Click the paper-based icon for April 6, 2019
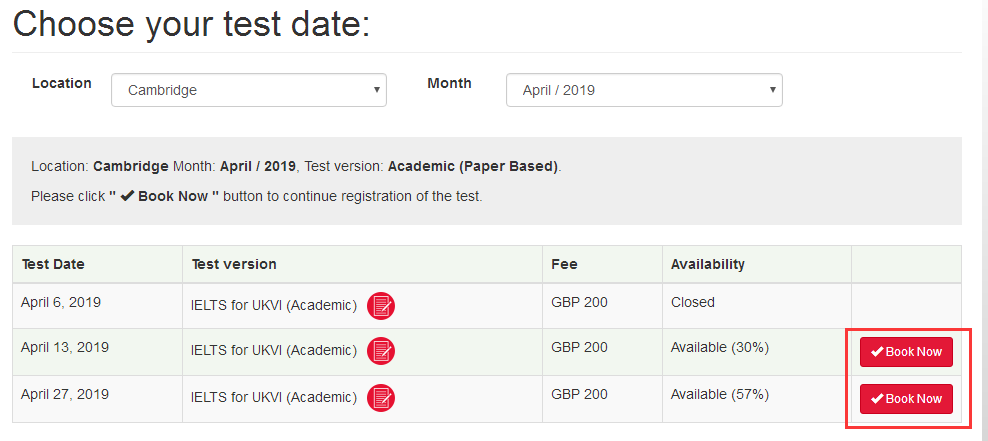The height and width of the screenshot is (441, 988). (381, 306)
